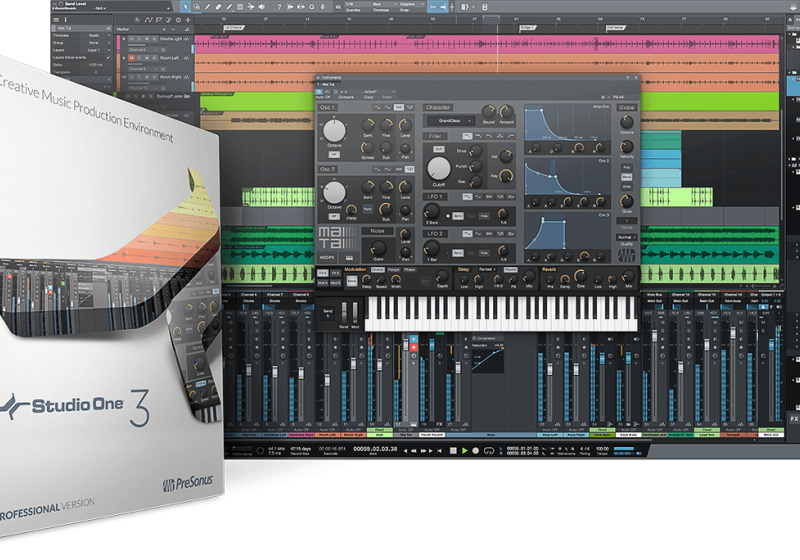
Task: Select the sine waveform for Osc 1
Action: tap(377, 108)
